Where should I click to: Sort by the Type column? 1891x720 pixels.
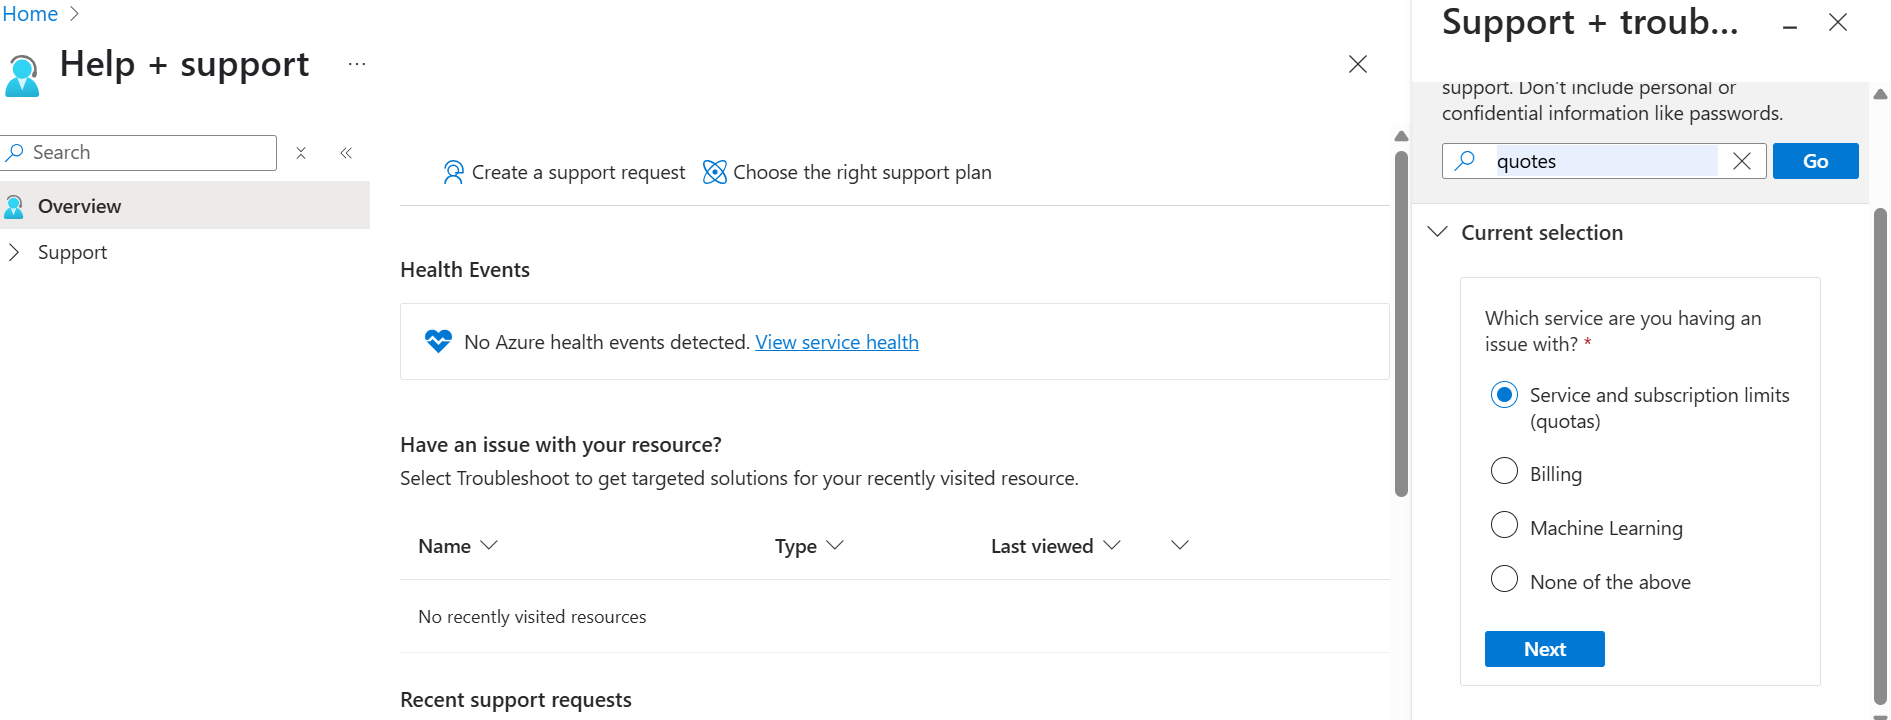[809, 546]
